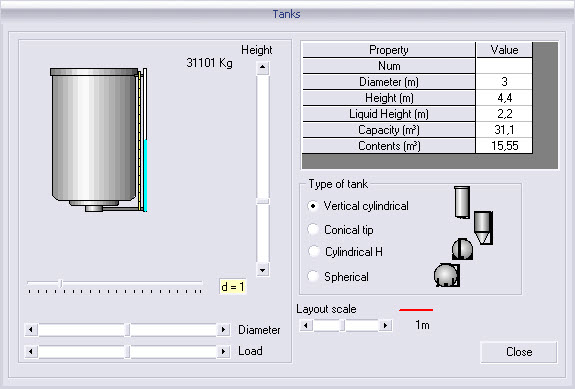
Task: Click the Load scrollbar left arrow
Action: click(x=31, y=352)
